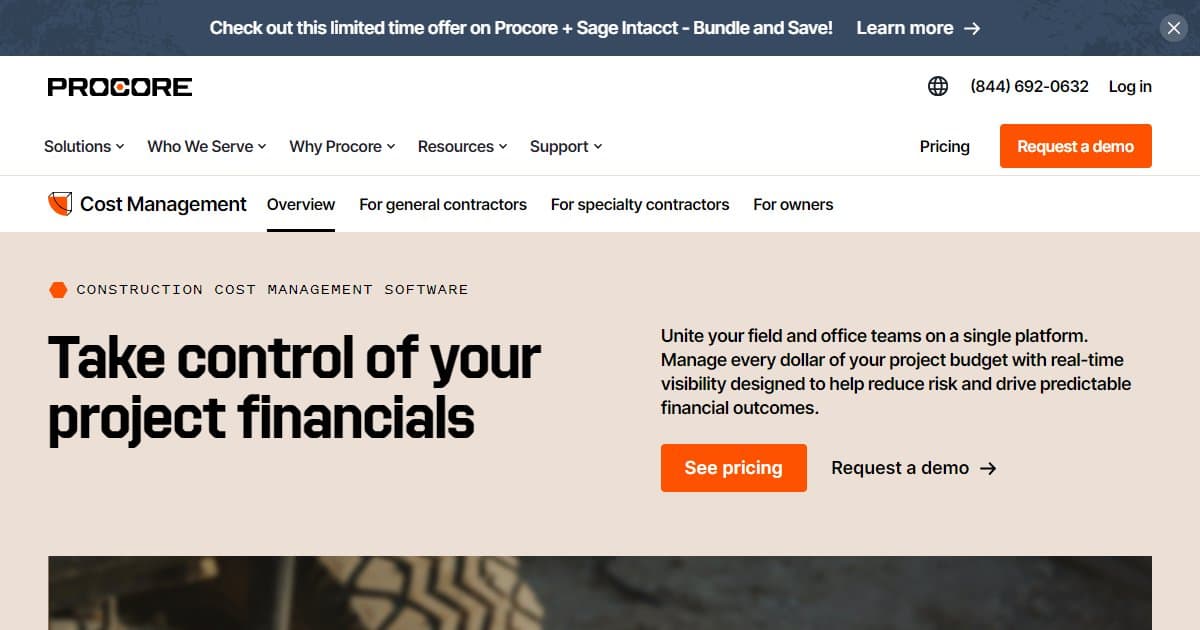This screenshot has width=1200, height=630.
Task: Open the Who We Serve dropdown
Action: (x=206, y=146)
